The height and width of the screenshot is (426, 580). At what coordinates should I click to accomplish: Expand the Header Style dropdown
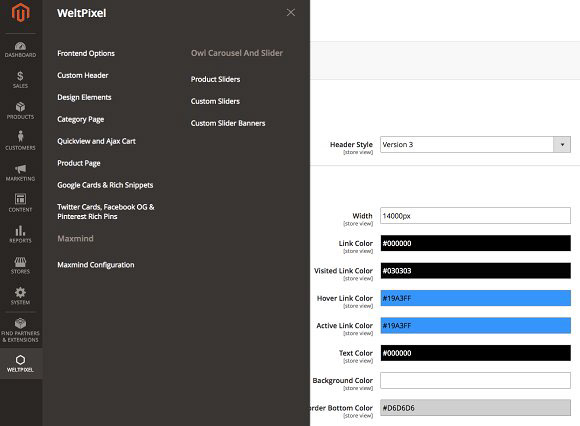tap(475, 145)
